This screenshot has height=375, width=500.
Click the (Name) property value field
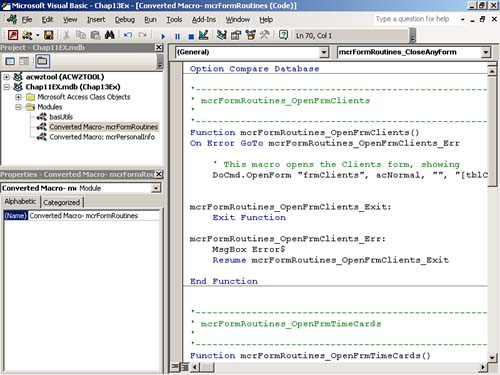click(x=94, y=216)
